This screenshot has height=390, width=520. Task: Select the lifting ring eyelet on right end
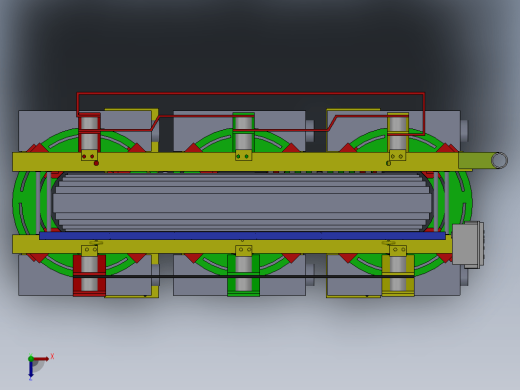[499, 160]
